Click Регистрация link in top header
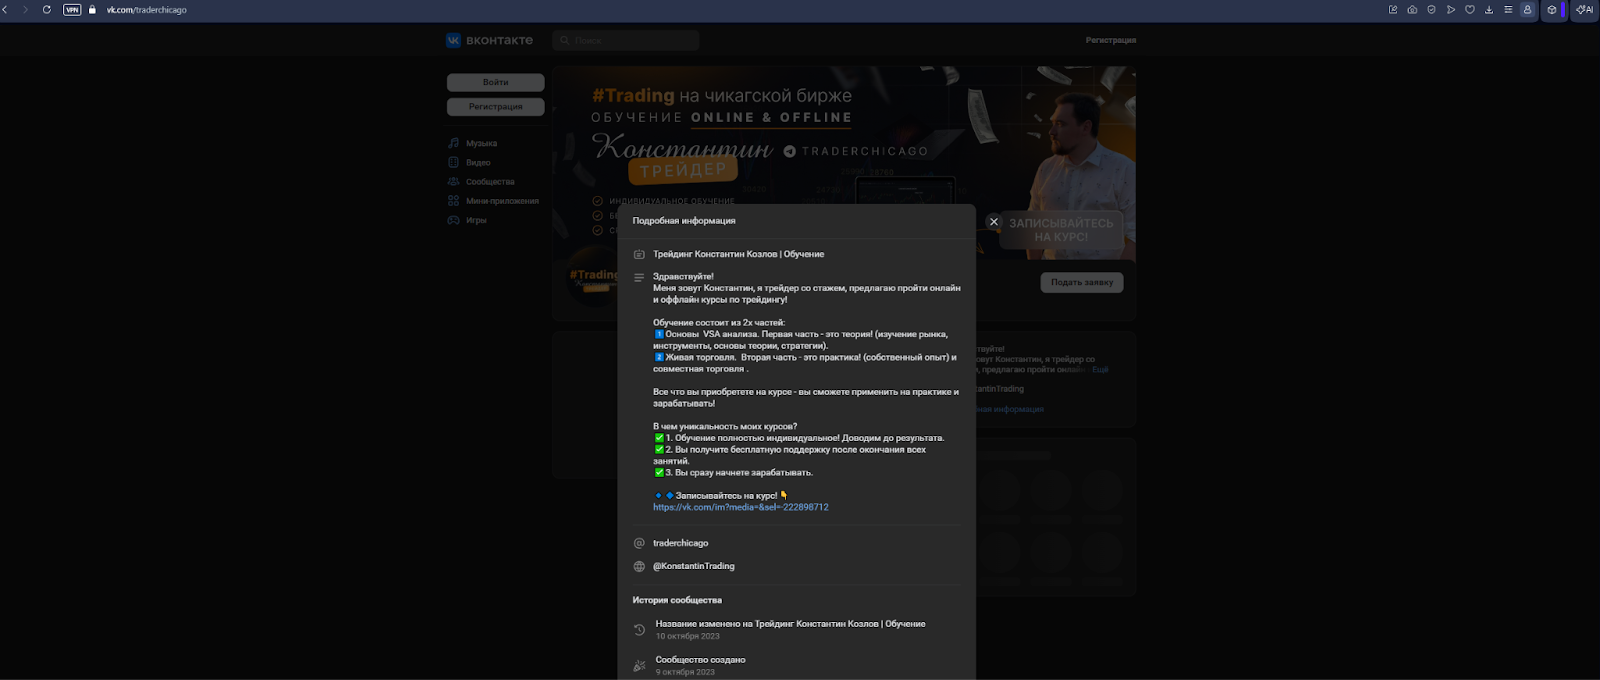This screenshot has width=1600, height=680. point(1110,40)
